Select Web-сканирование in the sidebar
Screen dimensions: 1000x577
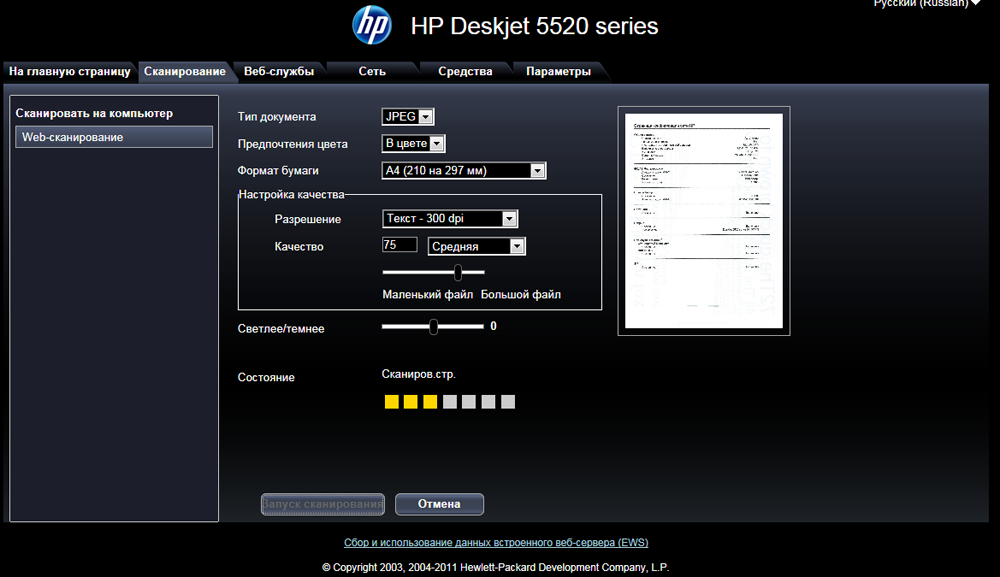pos(114,137)
